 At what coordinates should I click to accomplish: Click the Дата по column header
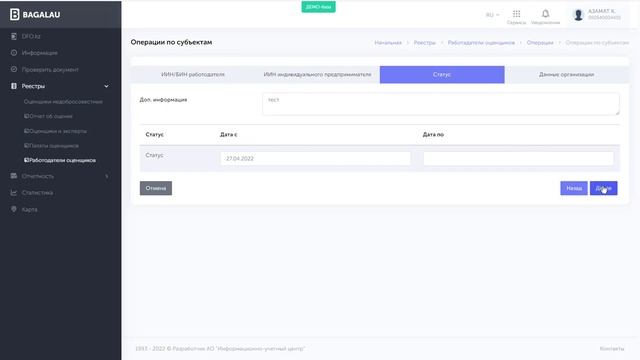coord(433,134)
